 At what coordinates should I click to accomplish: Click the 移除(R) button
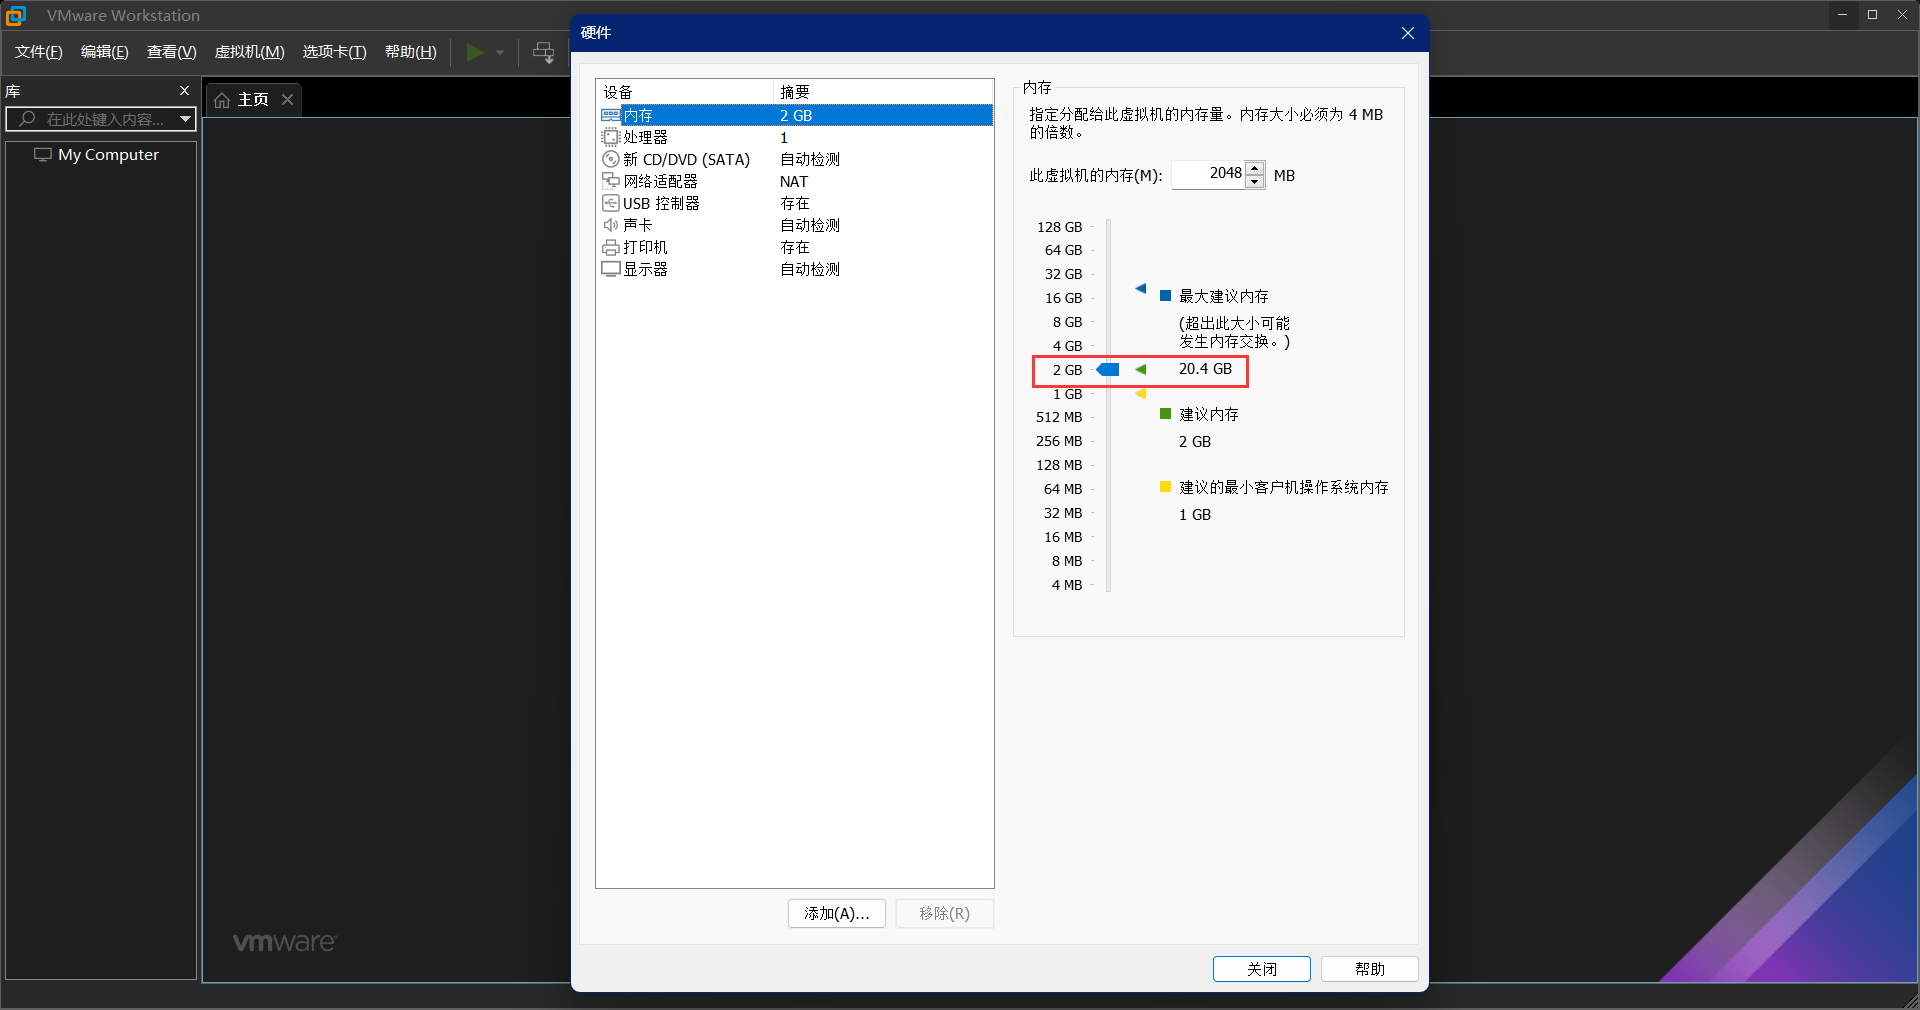pos(945,914)
